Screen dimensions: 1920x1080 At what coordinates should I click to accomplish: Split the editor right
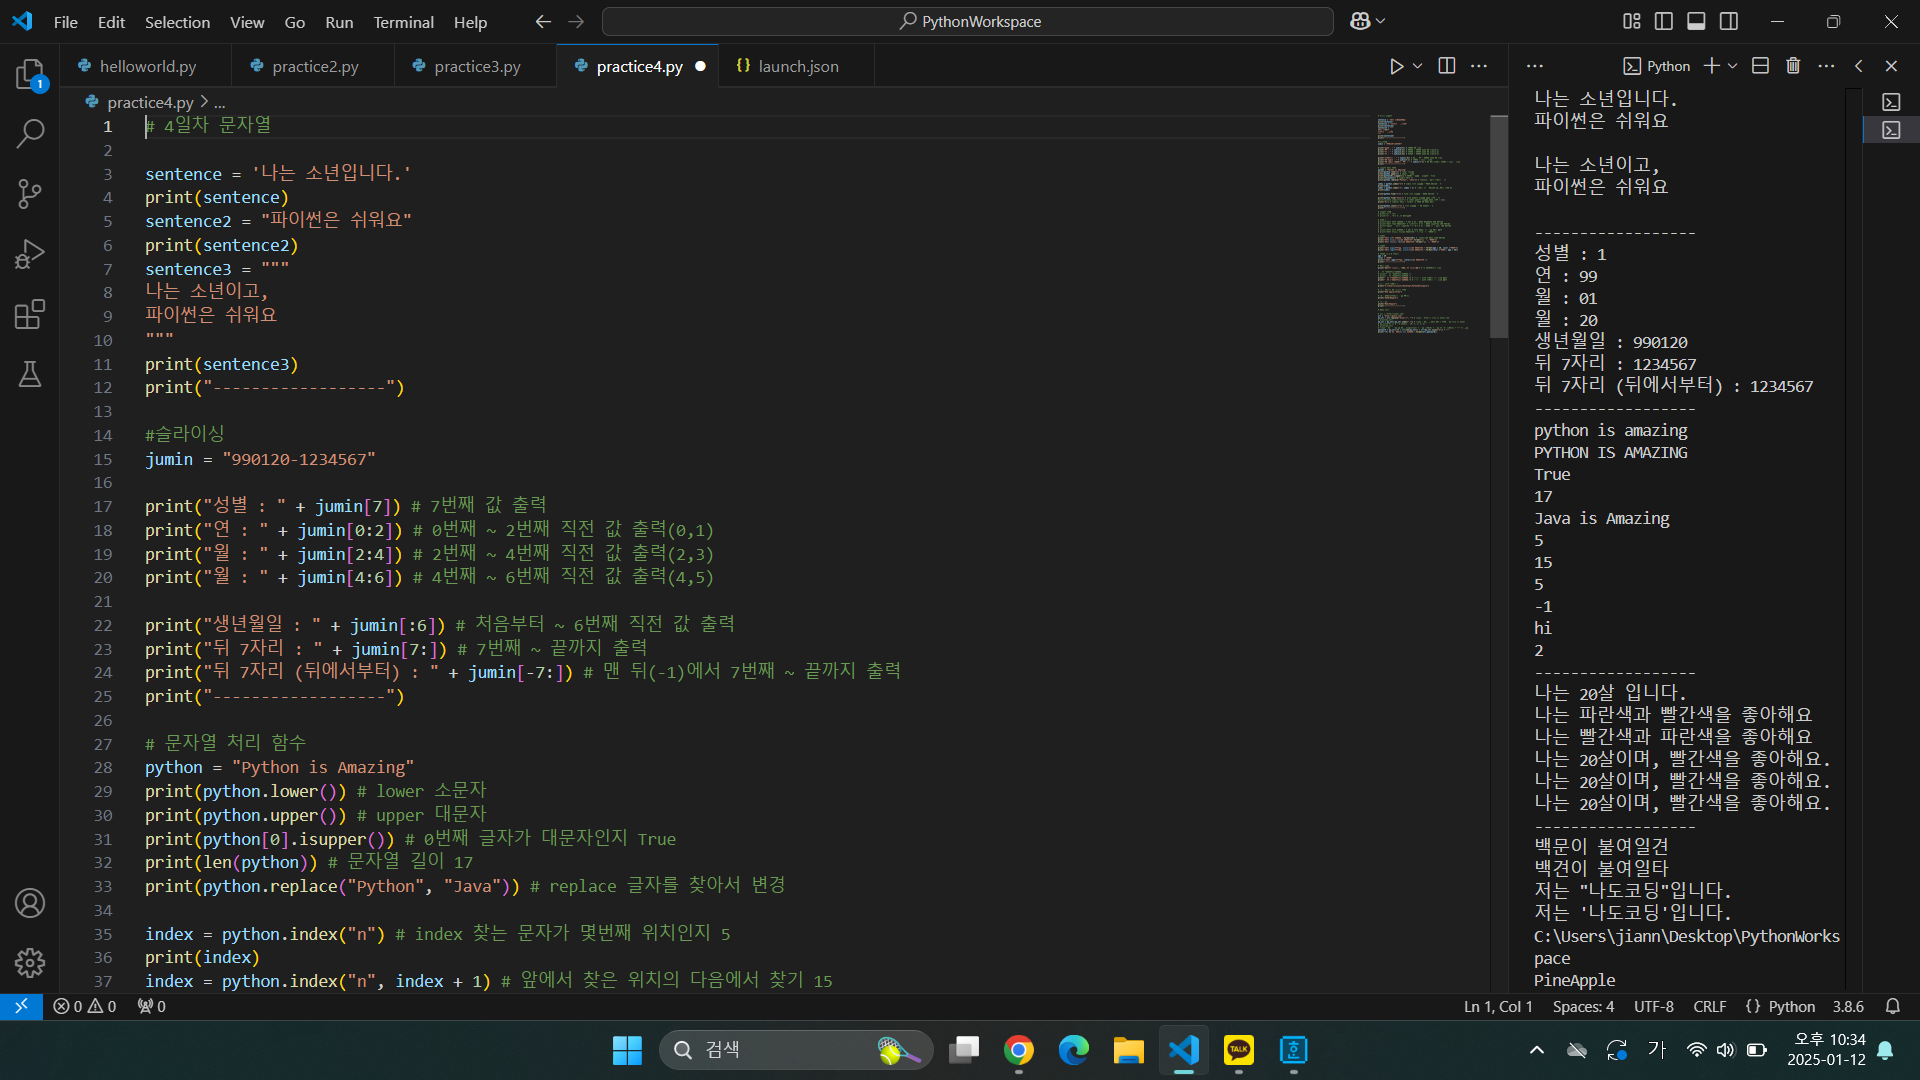point(1447,66)
